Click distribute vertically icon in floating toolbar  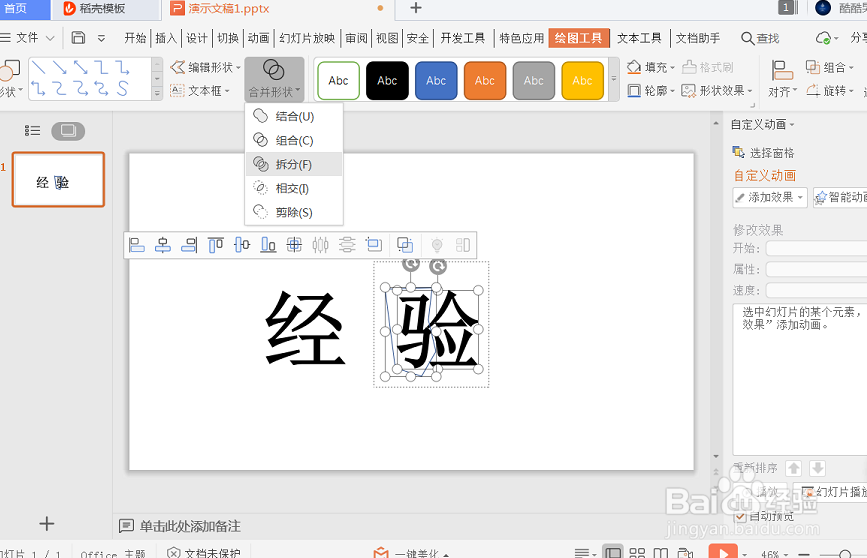(347, 244)
